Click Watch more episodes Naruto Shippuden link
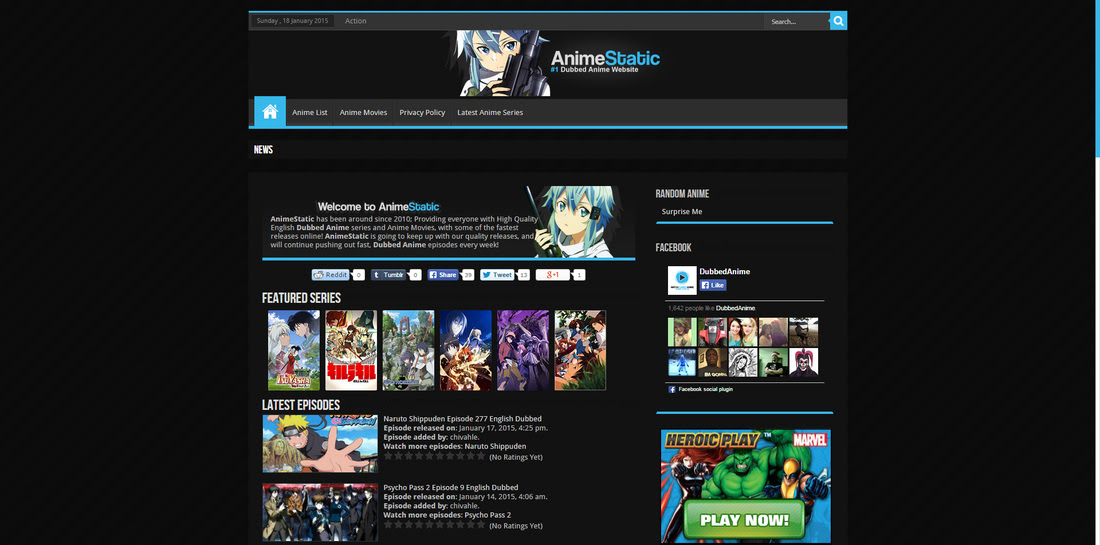The height and width of the screenshot is (545, 1100). [x=495, y=446]
